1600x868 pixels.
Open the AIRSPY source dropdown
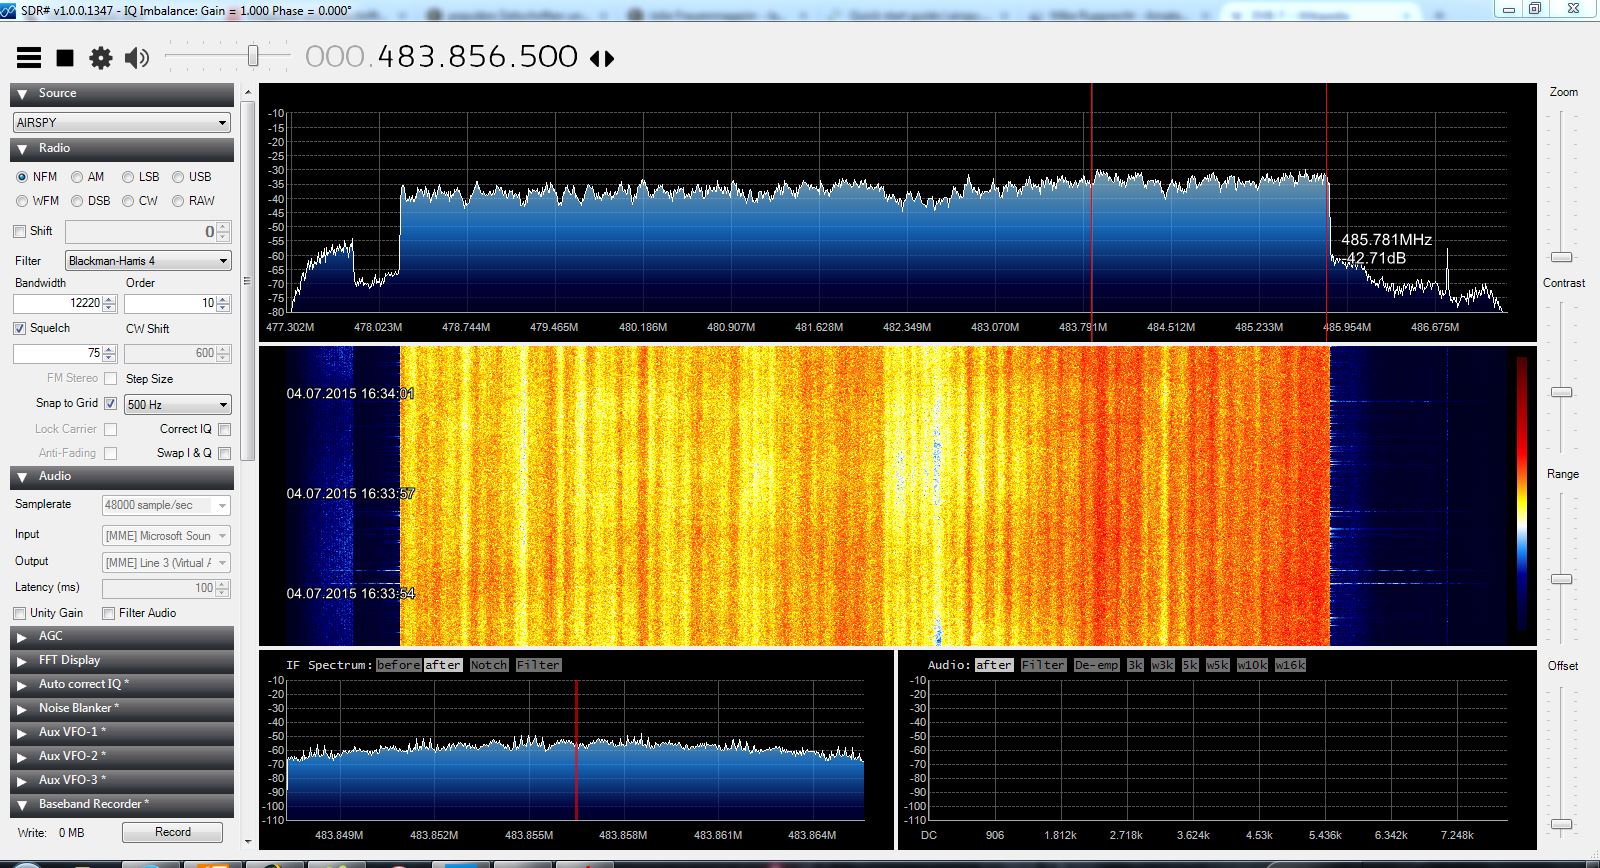point(122,123)
